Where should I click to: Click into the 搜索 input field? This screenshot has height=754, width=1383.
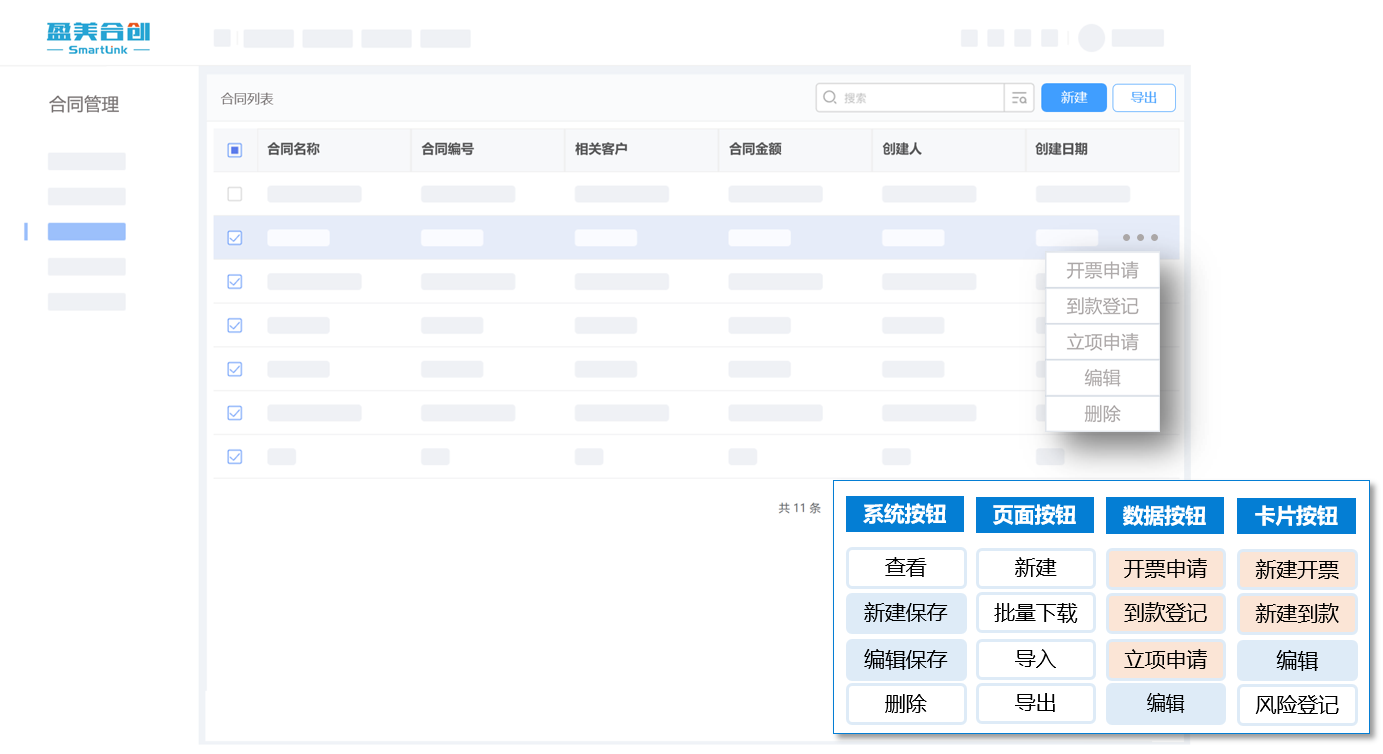tap(920, 98)
